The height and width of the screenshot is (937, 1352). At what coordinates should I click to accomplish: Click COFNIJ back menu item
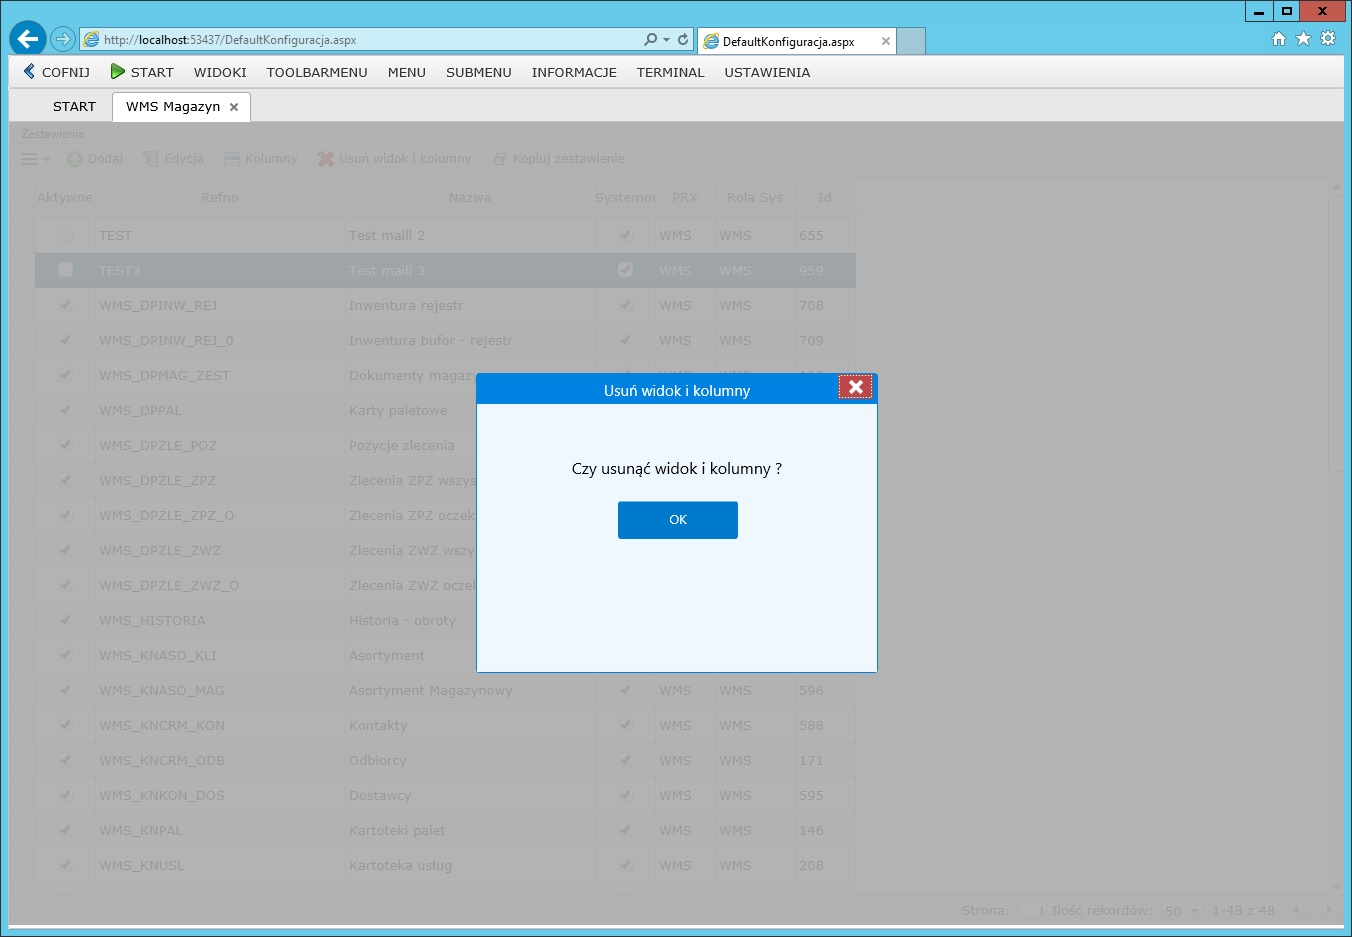point(57,72)
